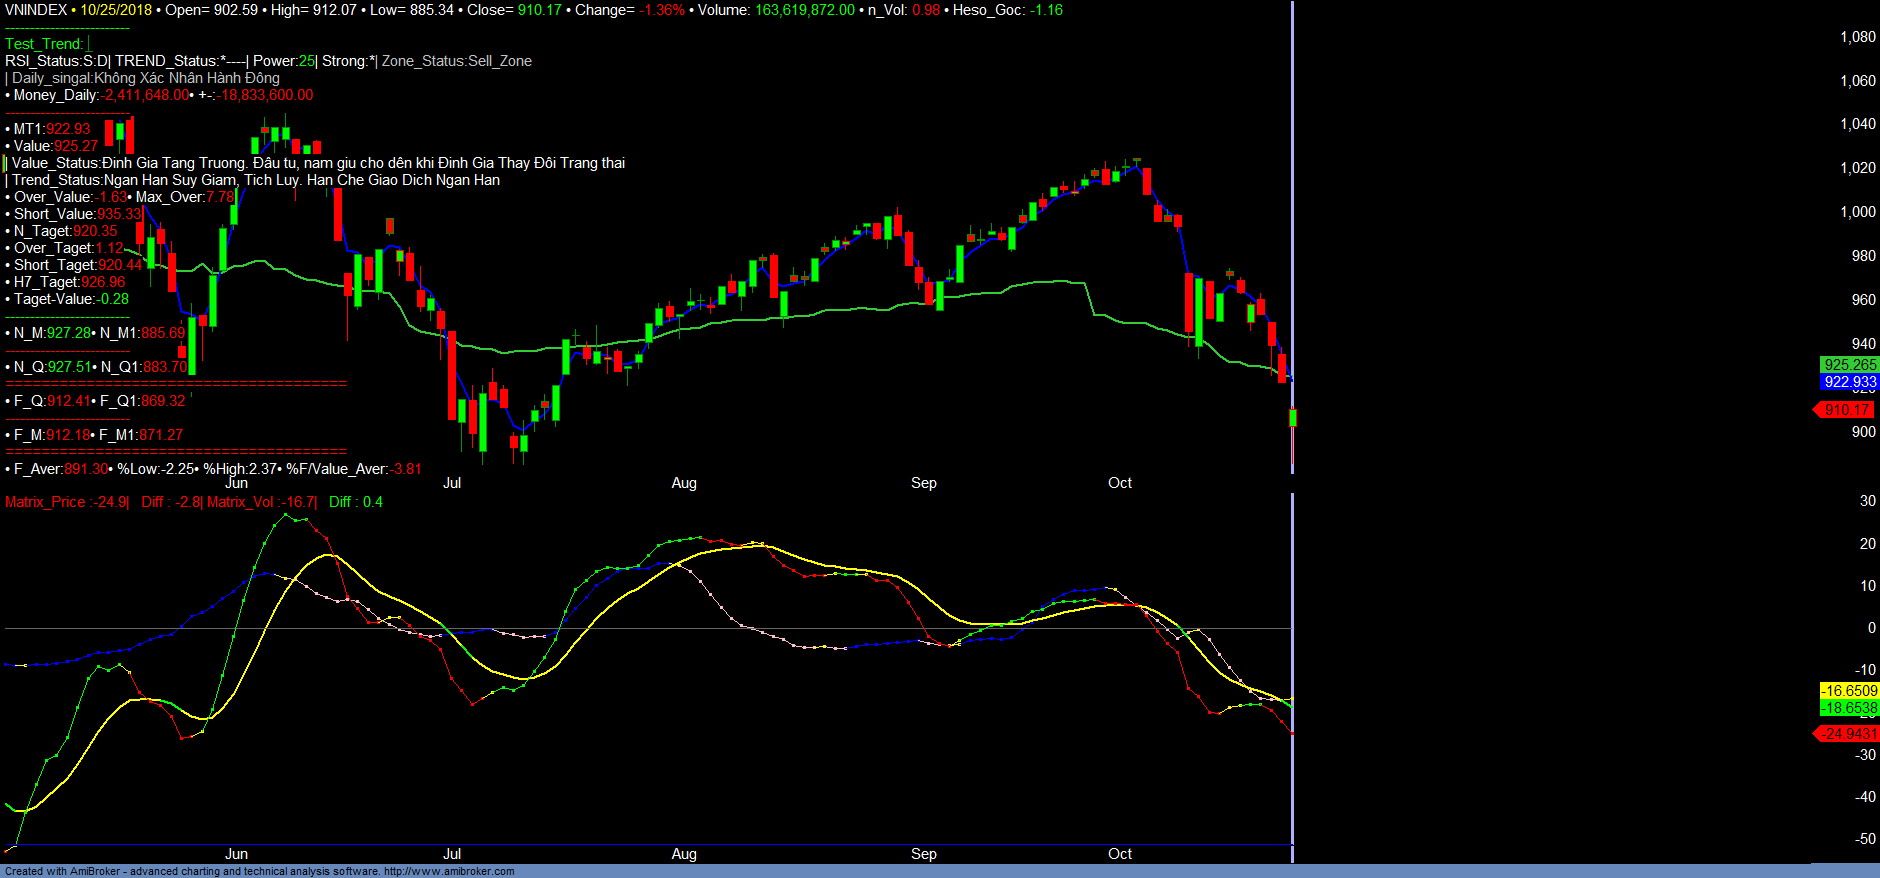1880x878 pixels.
Task: Click the Oct label on the price pane axis
Action: coord(1119,483)
